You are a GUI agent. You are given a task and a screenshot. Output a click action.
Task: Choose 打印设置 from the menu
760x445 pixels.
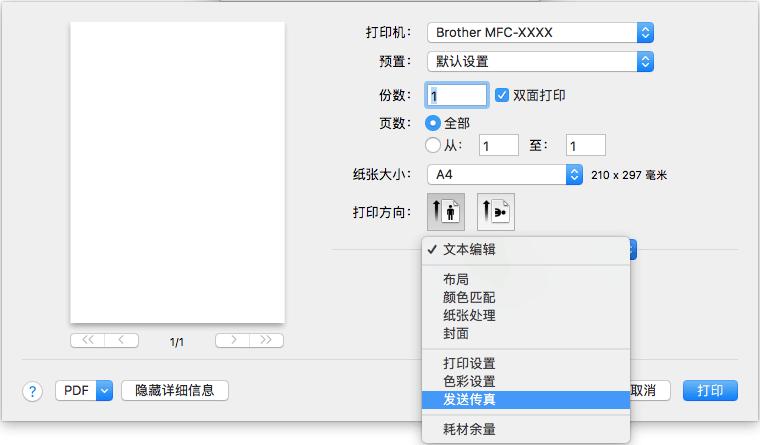pos(469,363)
